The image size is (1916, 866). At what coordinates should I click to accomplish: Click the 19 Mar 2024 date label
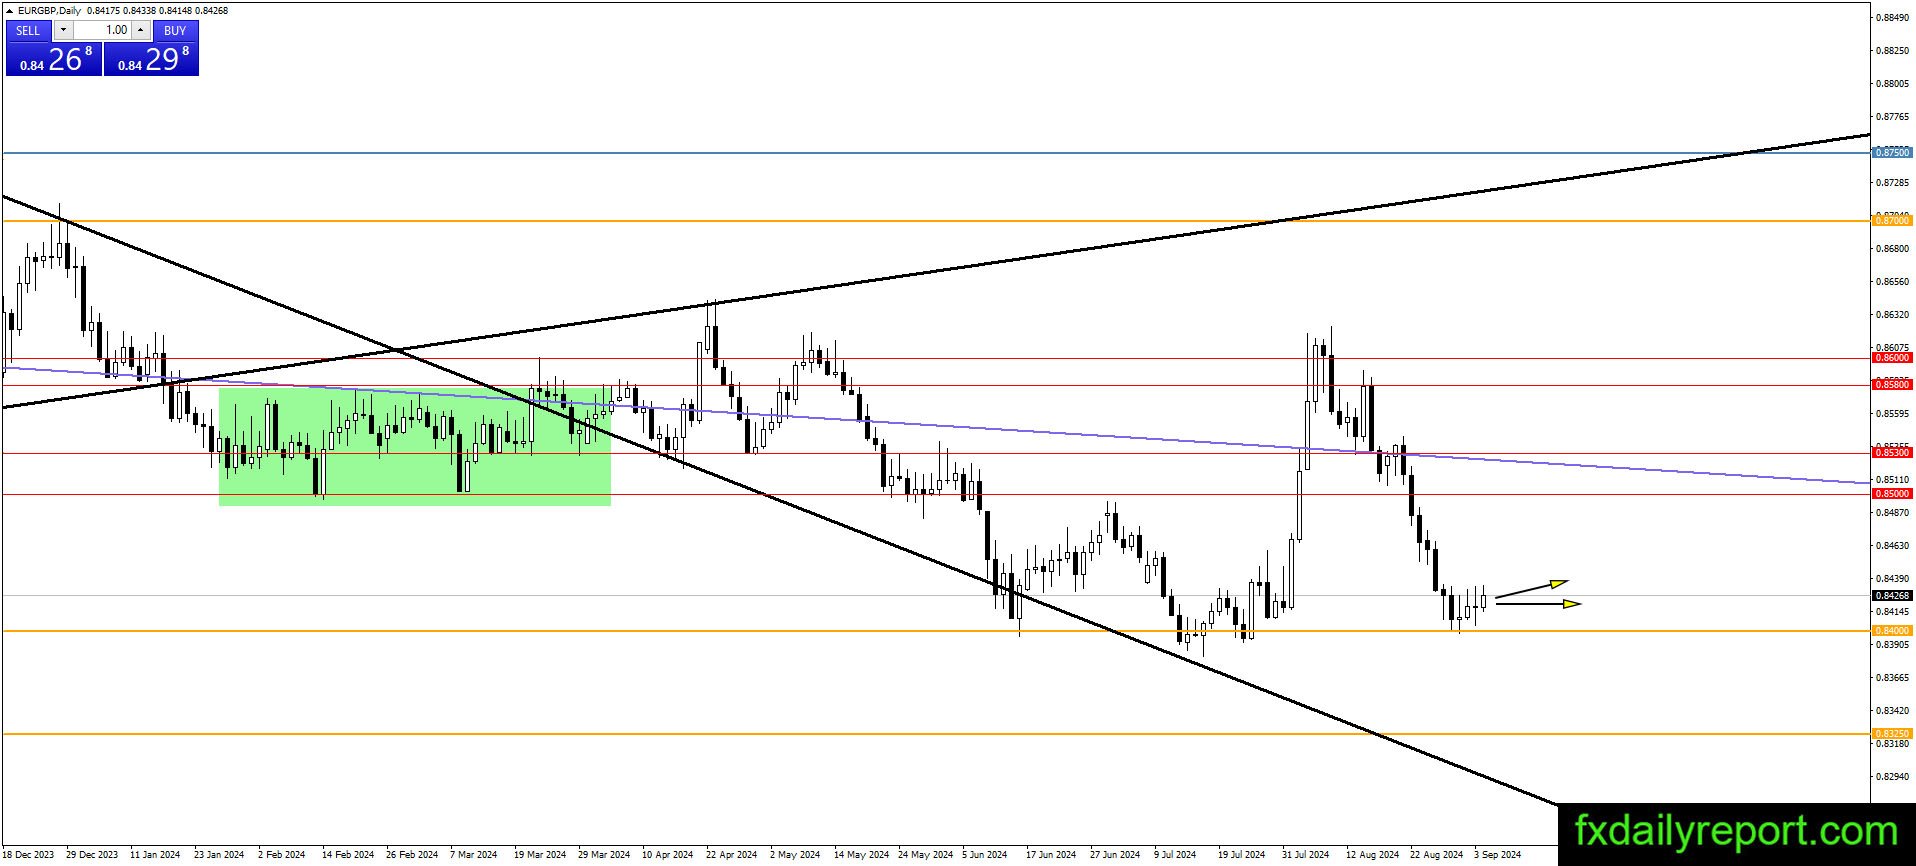click(540, 855)
